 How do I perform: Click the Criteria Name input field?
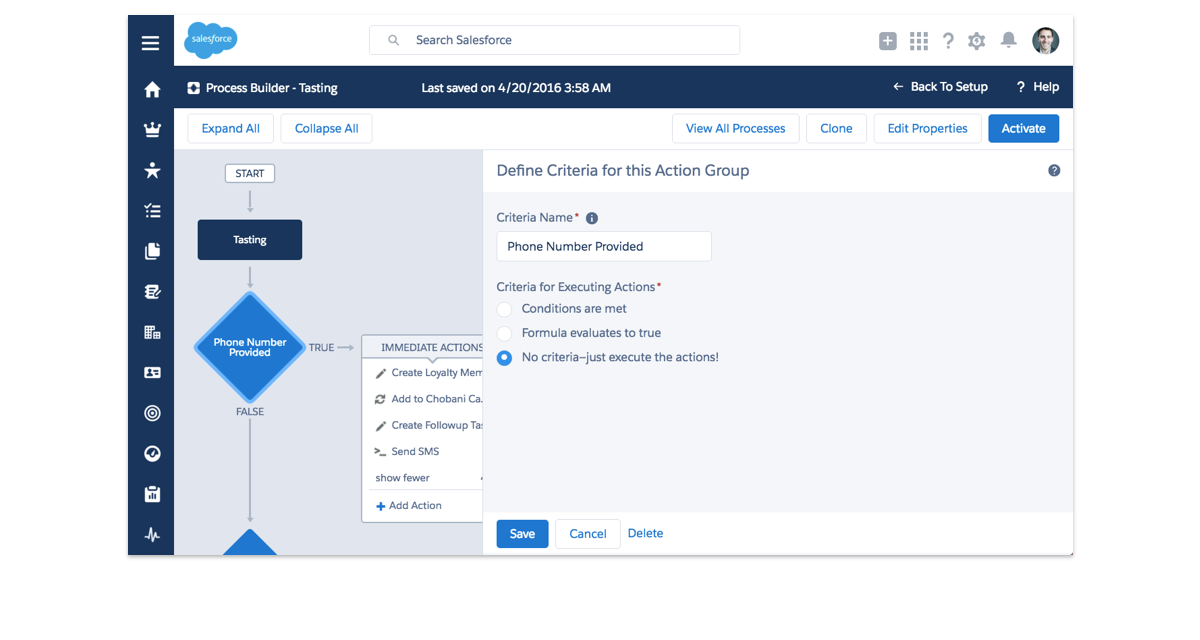coord(603,246)
